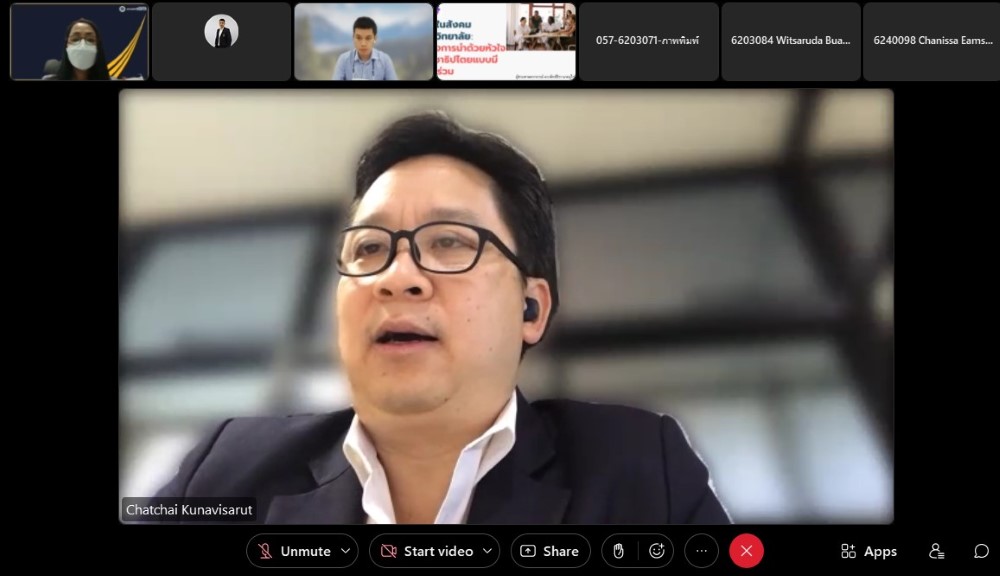Open the More options ellipsis menu
Viewport: 1000px width, 576px height.
pyautogui.click(x=702, y=551)
